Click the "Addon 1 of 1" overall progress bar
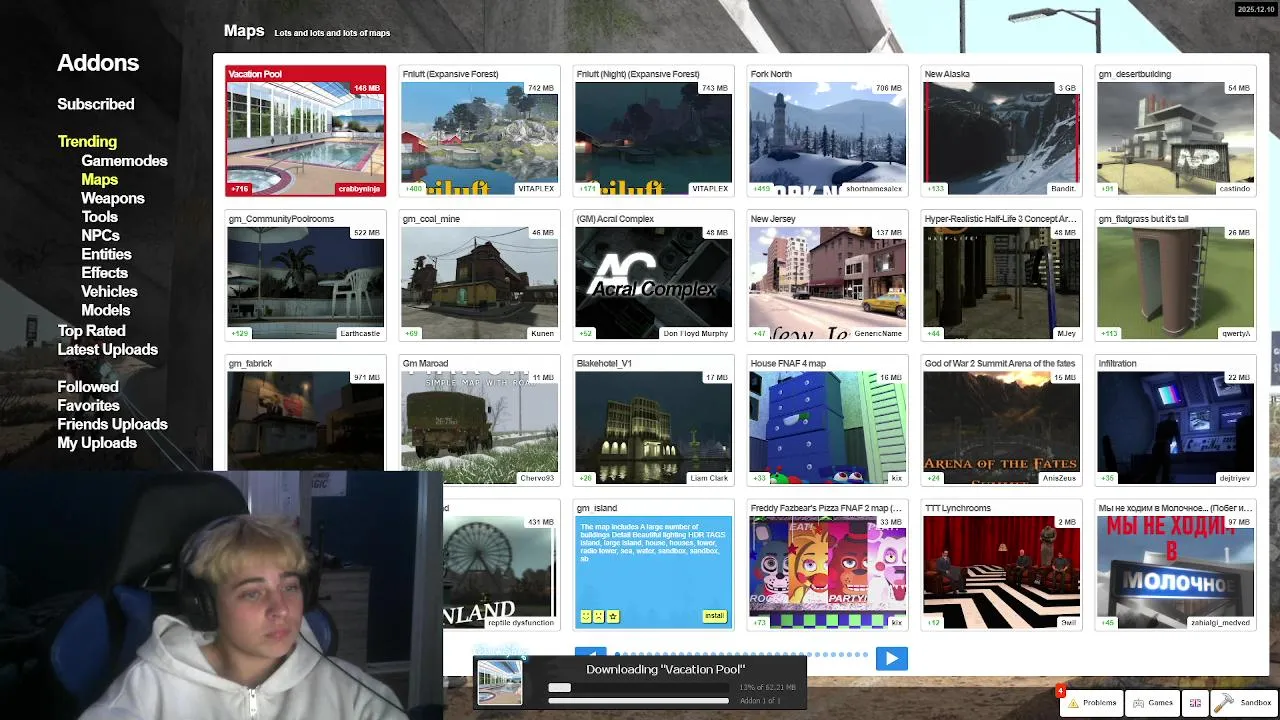 pyautogui.click(x=638, y=701)
